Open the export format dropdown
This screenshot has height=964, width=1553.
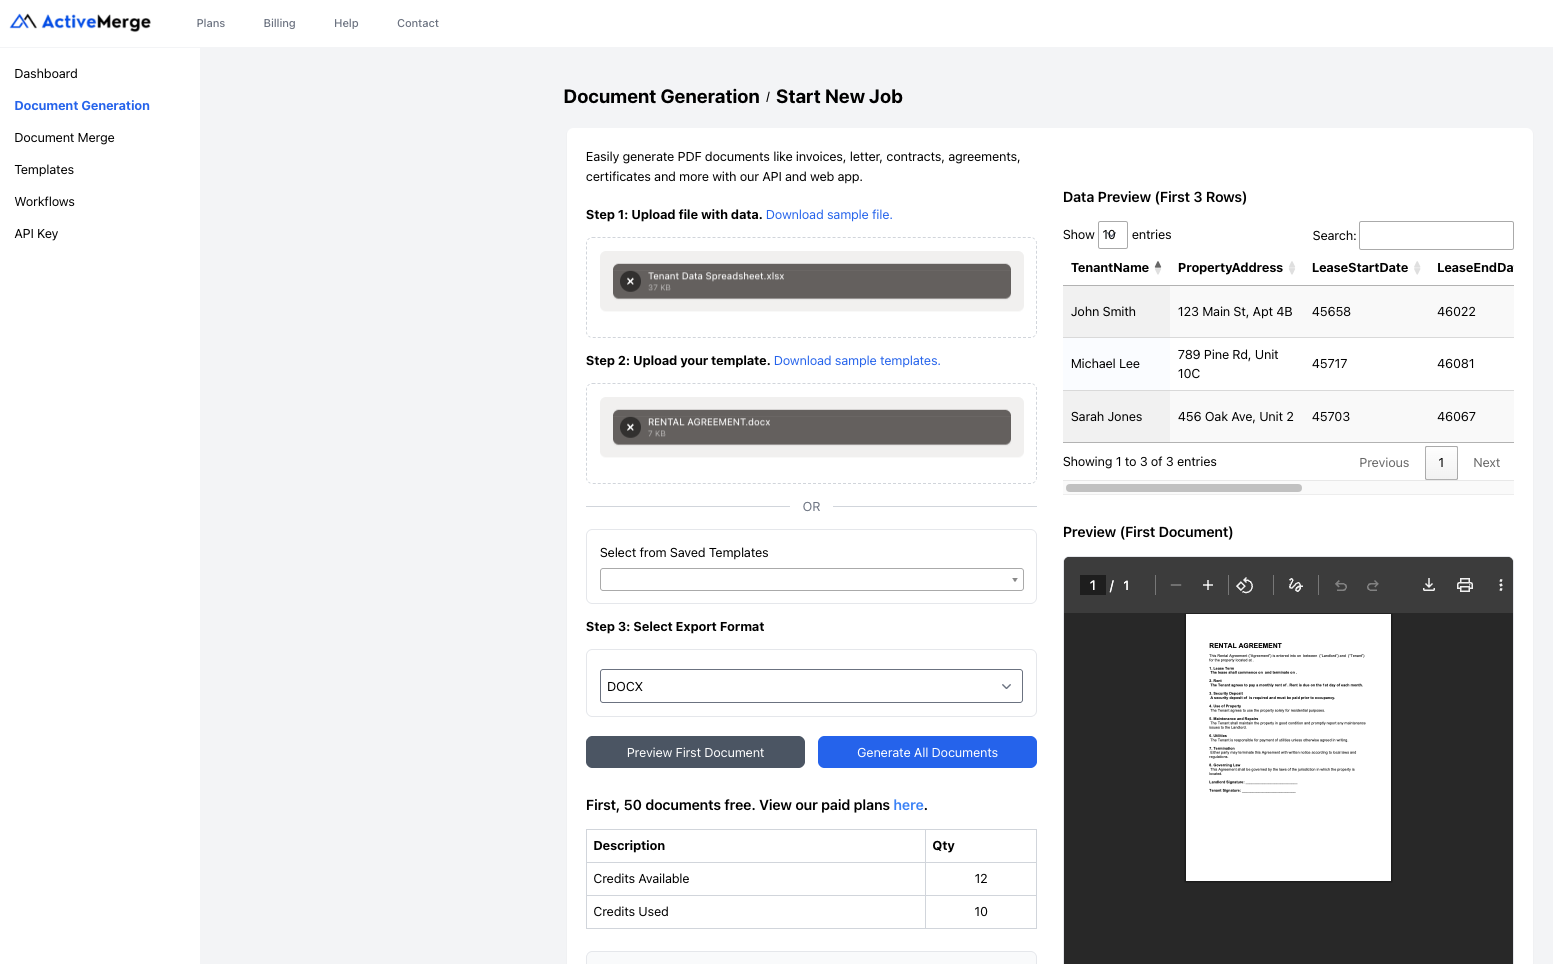810,686
